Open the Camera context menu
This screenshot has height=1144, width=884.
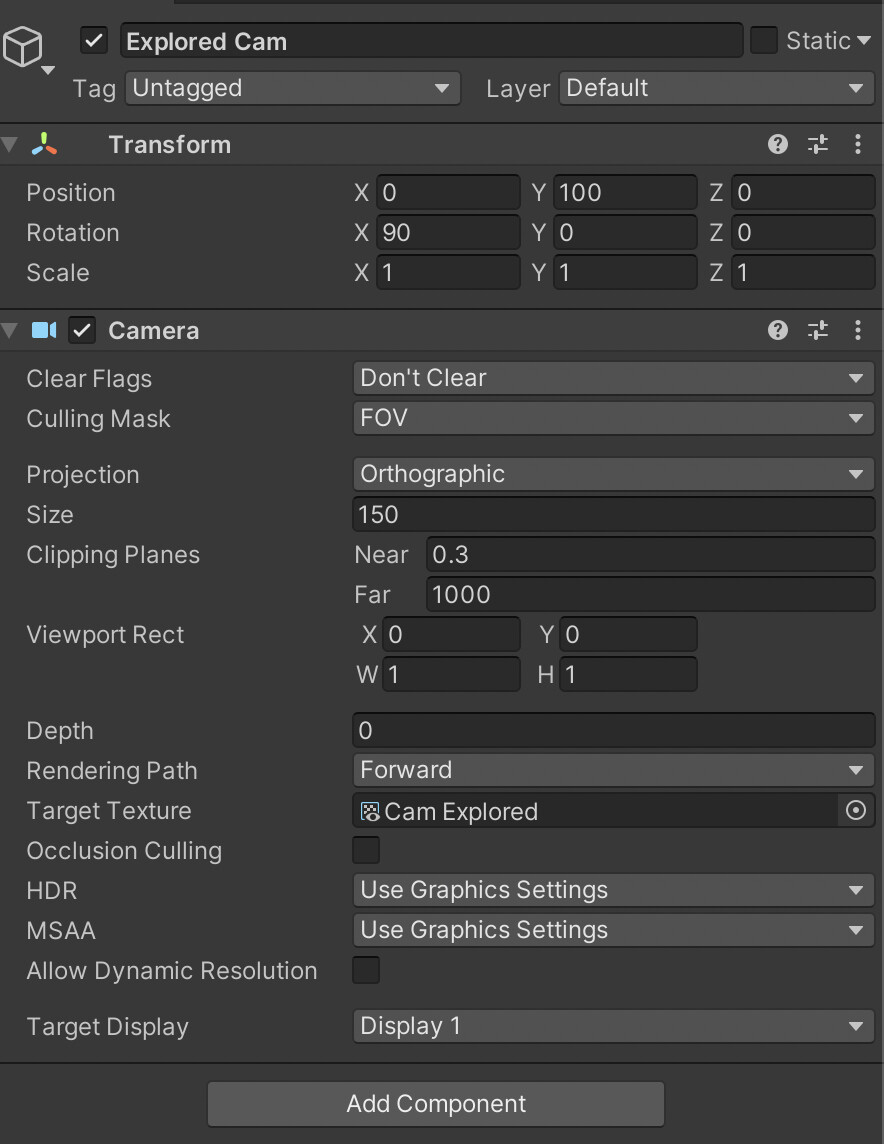pos(858,330)
